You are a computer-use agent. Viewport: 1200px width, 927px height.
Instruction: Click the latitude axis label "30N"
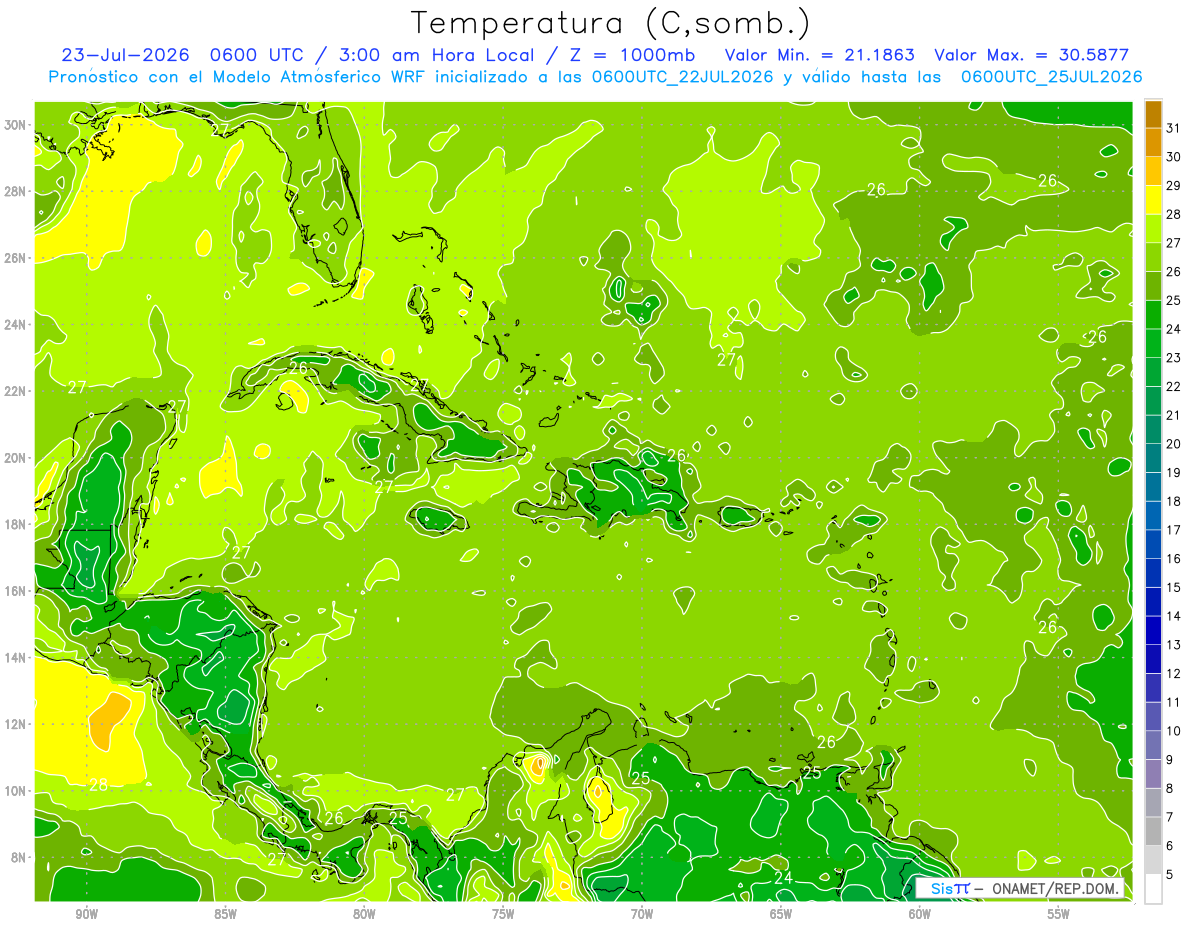click(16, 125)
